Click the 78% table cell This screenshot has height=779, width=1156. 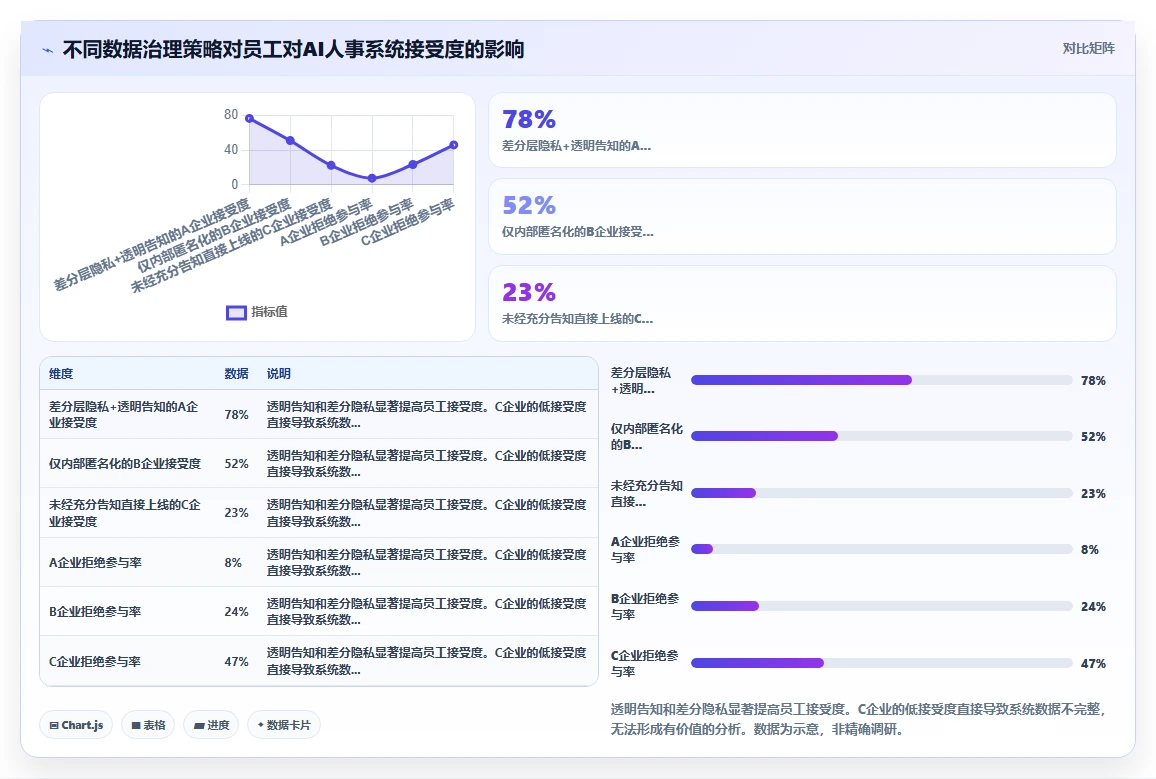236,415
